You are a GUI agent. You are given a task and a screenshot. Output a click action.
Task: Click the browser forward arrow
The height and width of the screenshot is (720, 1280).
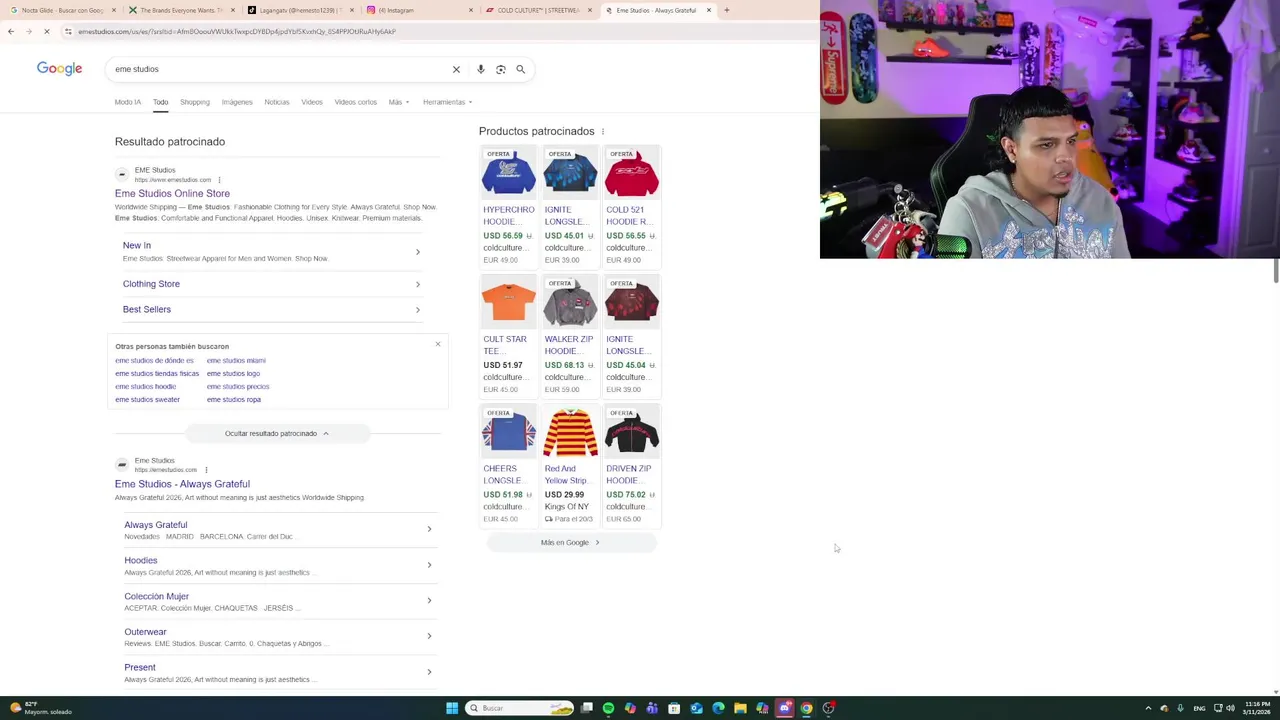pos(28,31)
